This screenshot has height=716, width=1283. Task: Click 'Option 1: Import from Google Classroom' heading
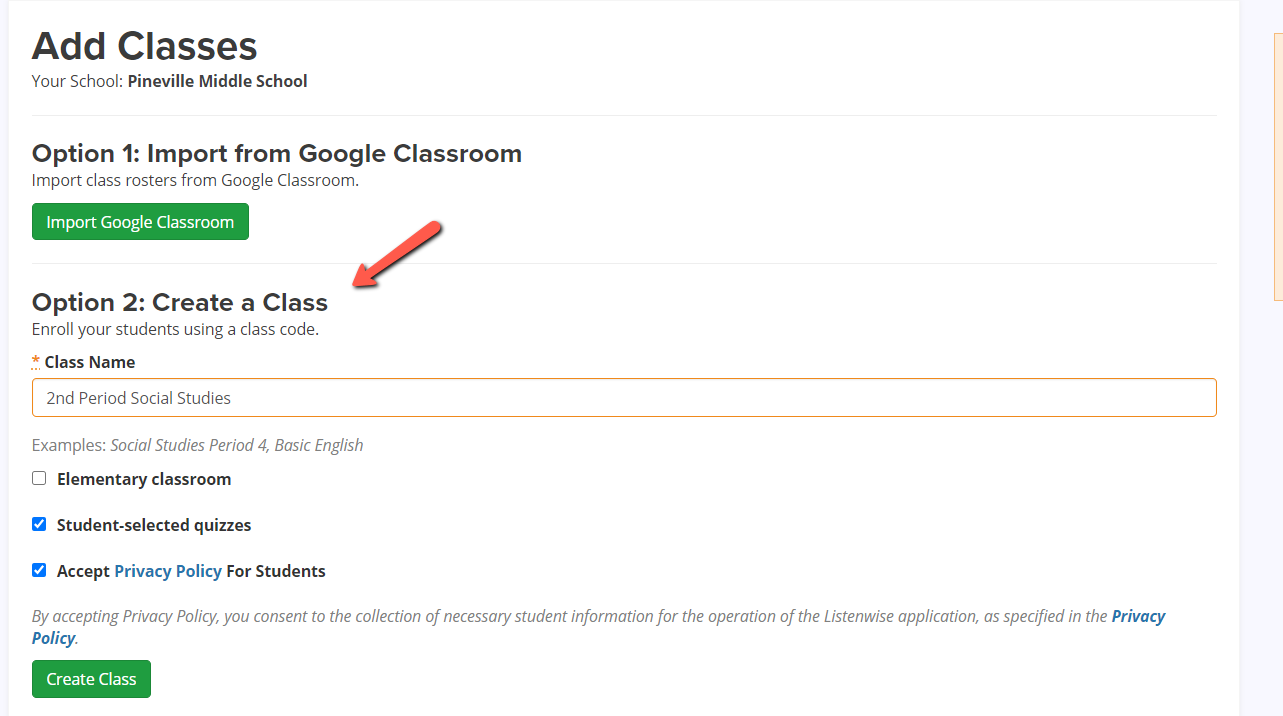tap(277, 153)
